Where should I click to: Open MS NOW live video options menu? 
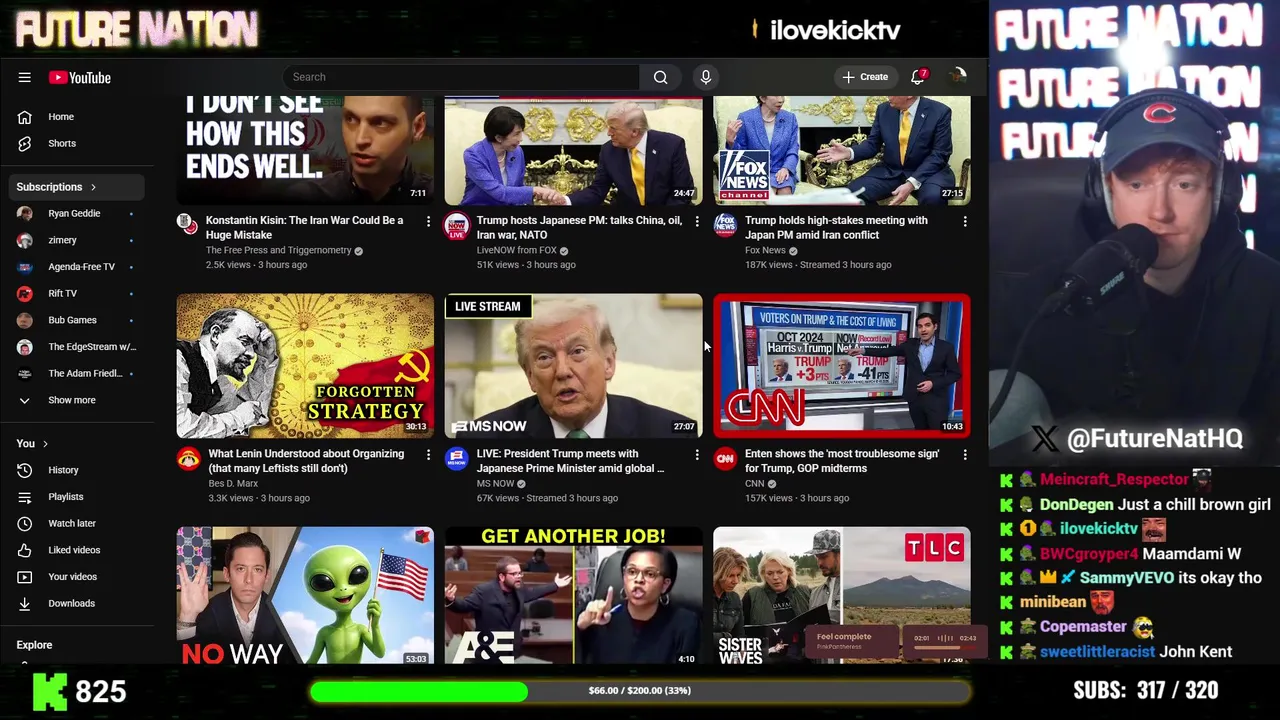697,454
